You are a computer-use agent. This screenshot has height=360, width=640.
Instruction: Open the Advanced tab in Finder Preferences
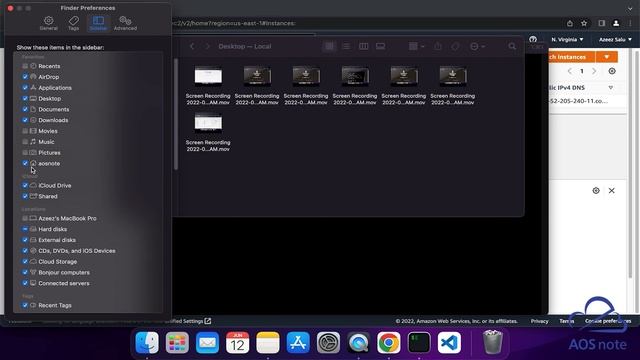pyautogui.click(x=125, y=23)
